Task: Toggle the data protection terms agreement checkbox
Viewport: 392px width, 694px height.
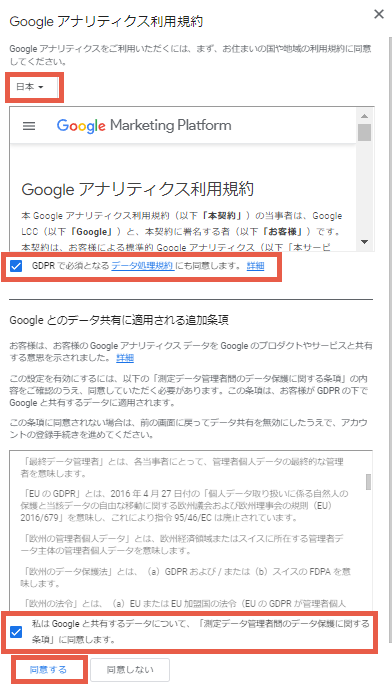Action: 16,632
